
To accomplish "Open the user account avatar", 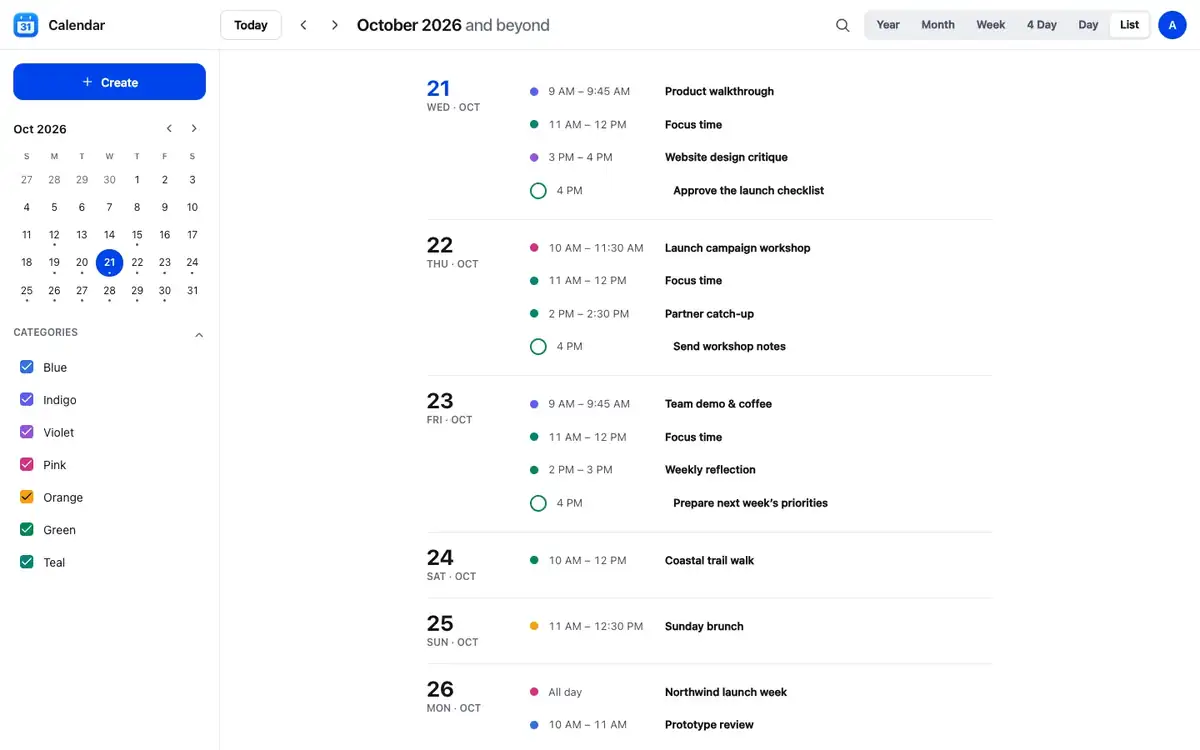I will [1172, 25].
